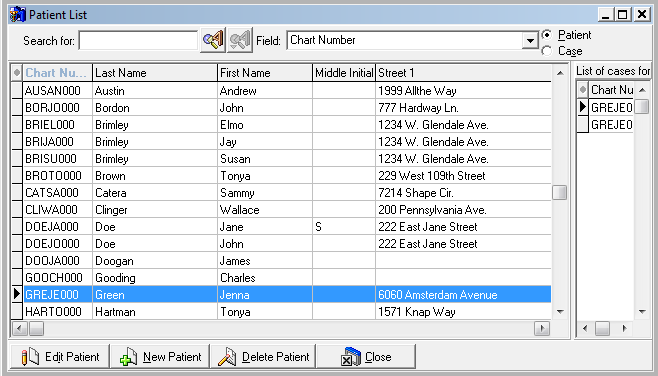This screenshot has height=376, width=658.
Task: Select the second GREJE0 case row
Action: [x=611, y=125]
